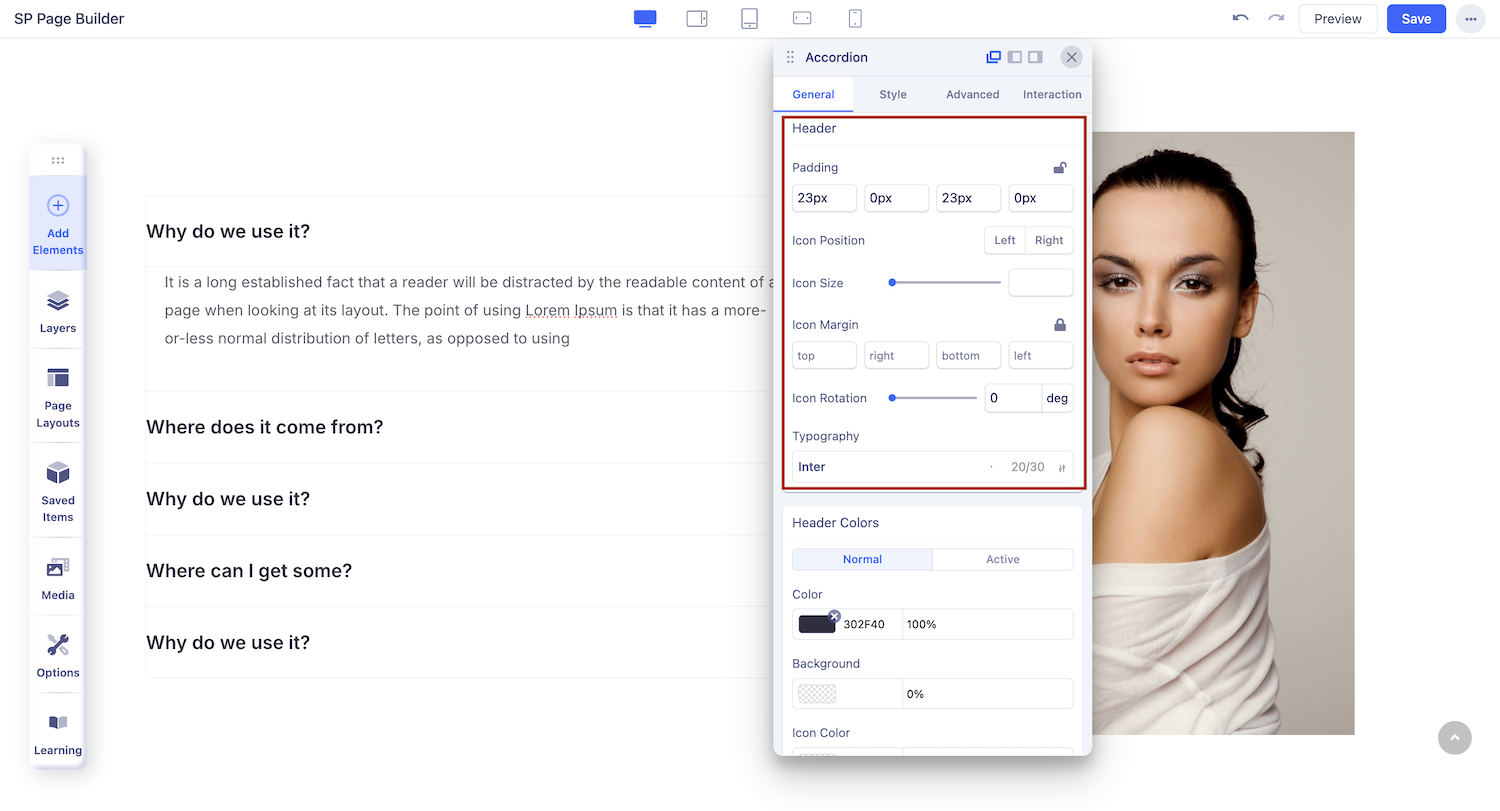The image size is (1500, 811).
Task: Open the Layers panel
Action: 58,311
